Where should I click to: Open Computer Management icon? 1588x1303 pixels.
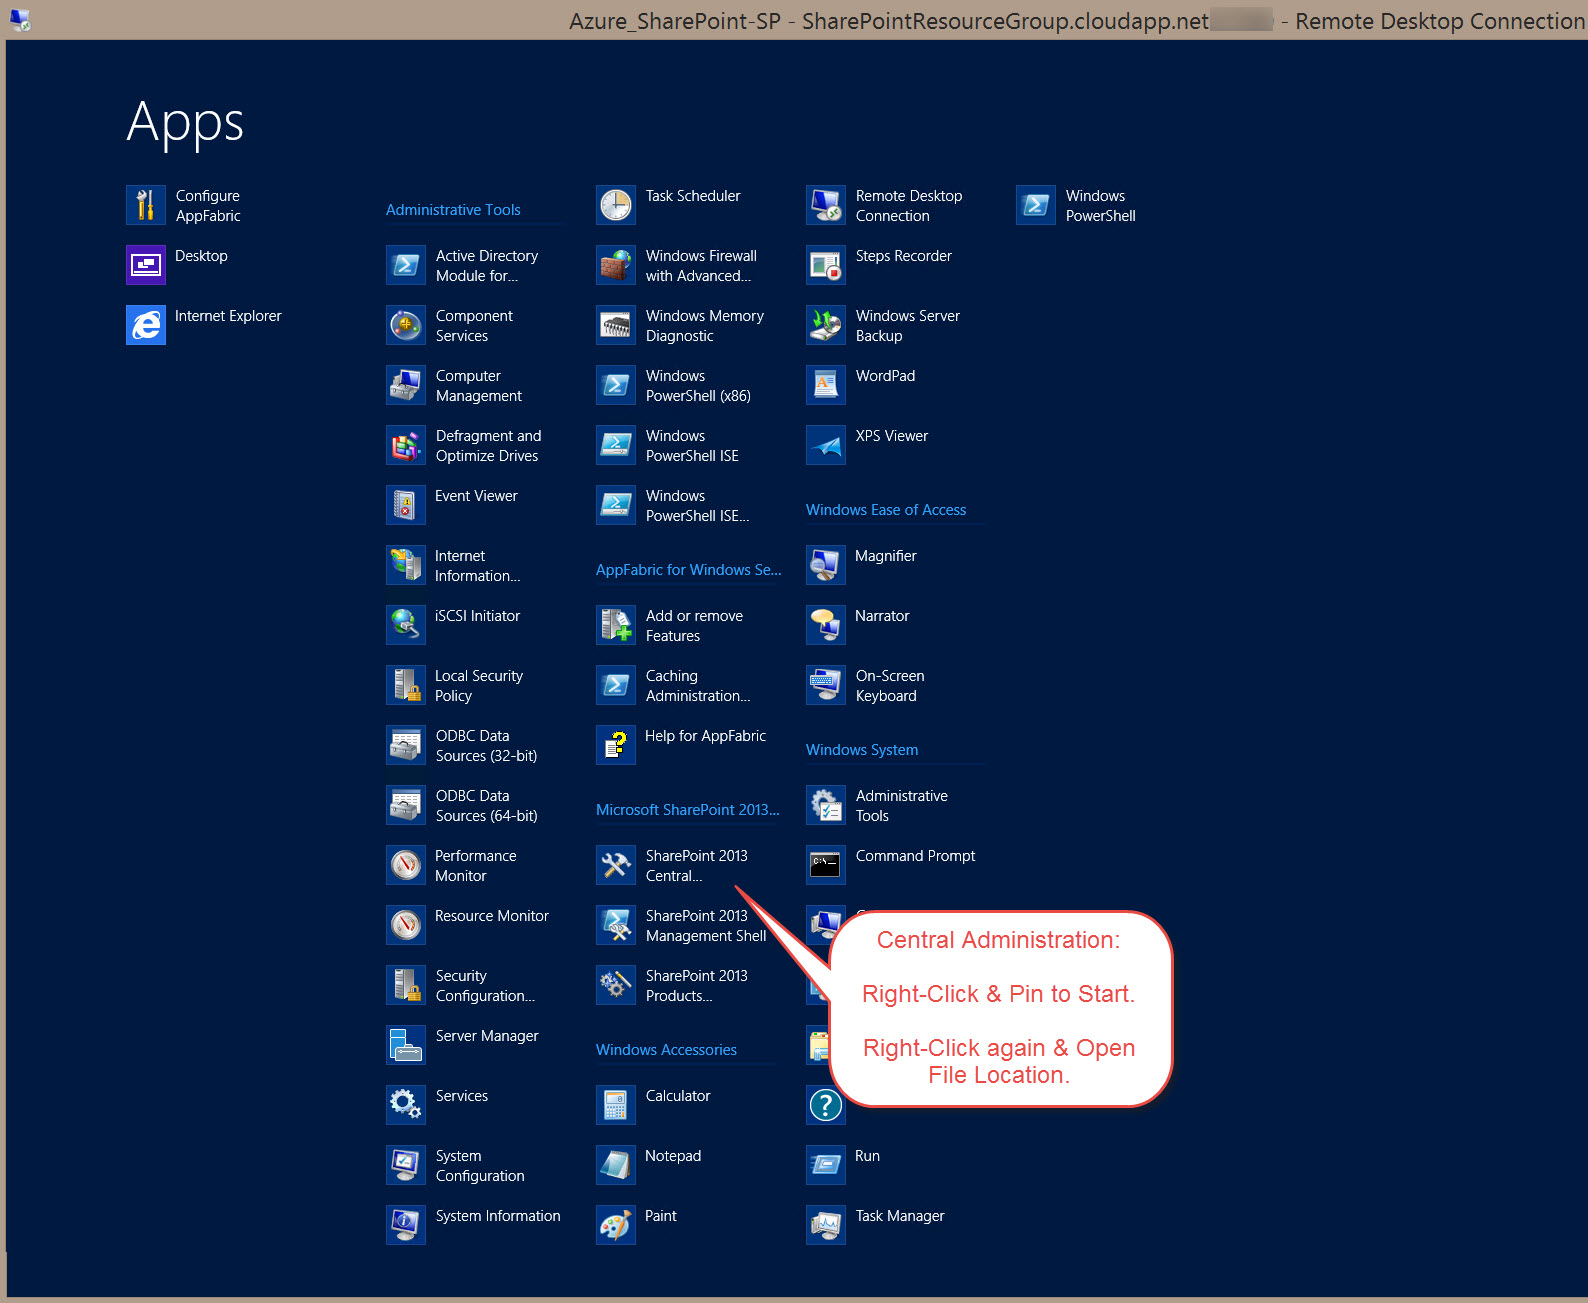click(x=406, y=385)
